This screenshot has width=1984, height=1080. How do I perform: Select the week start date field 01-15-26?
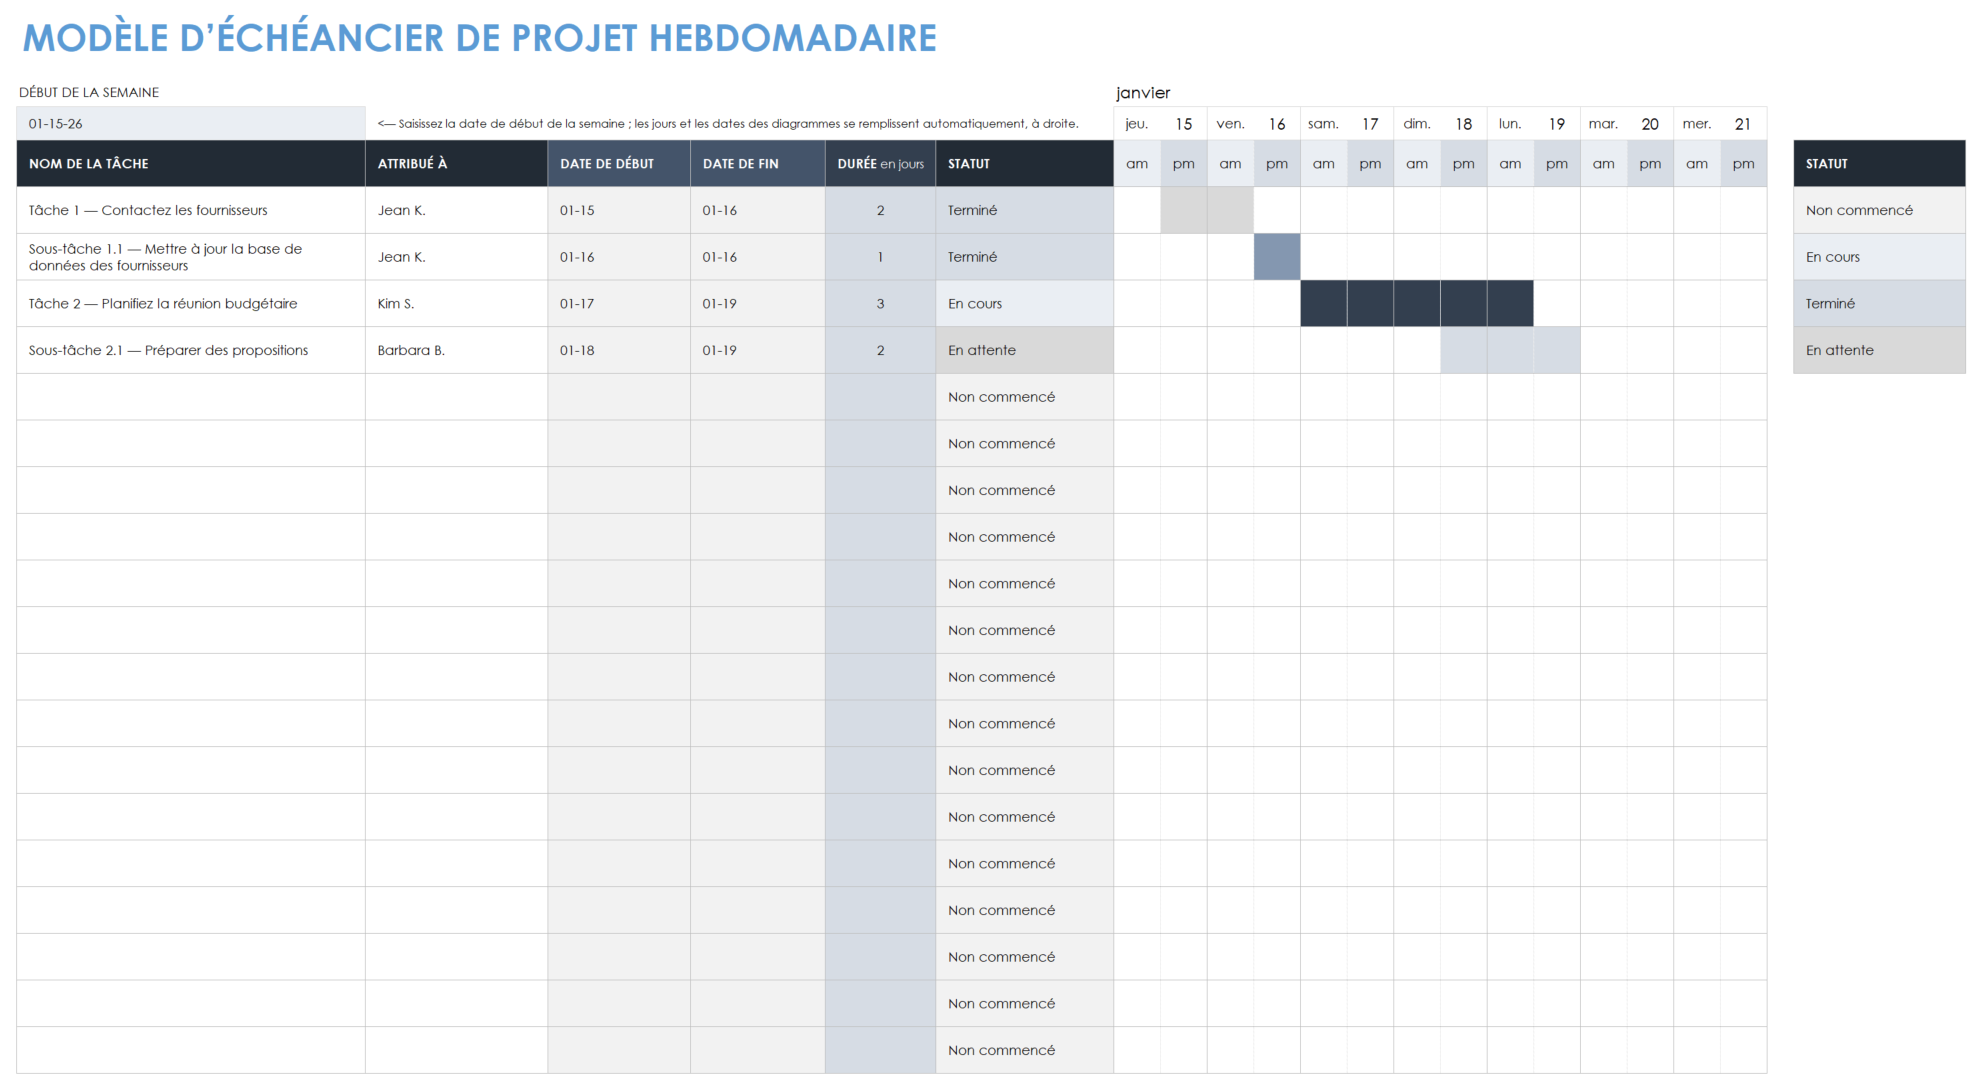coord(191,124)
